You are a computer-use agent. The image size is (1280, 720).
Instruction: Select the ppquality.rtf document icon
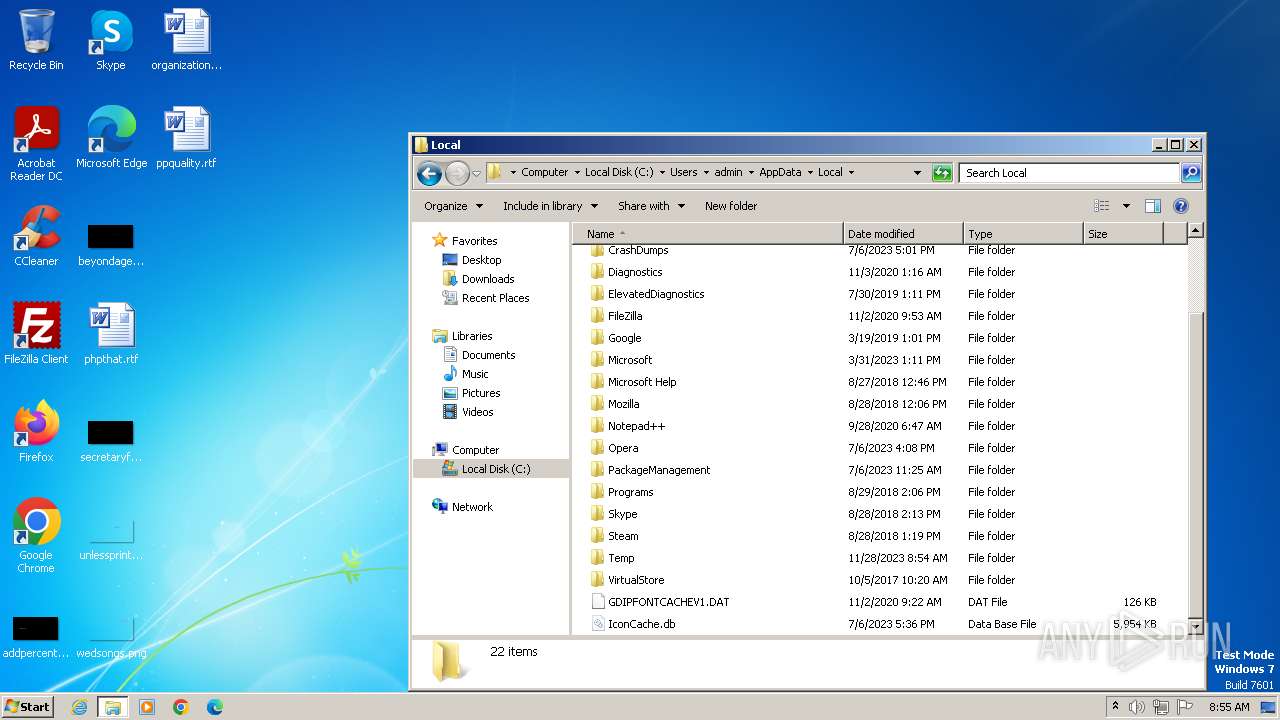click(x=186, y=138)
